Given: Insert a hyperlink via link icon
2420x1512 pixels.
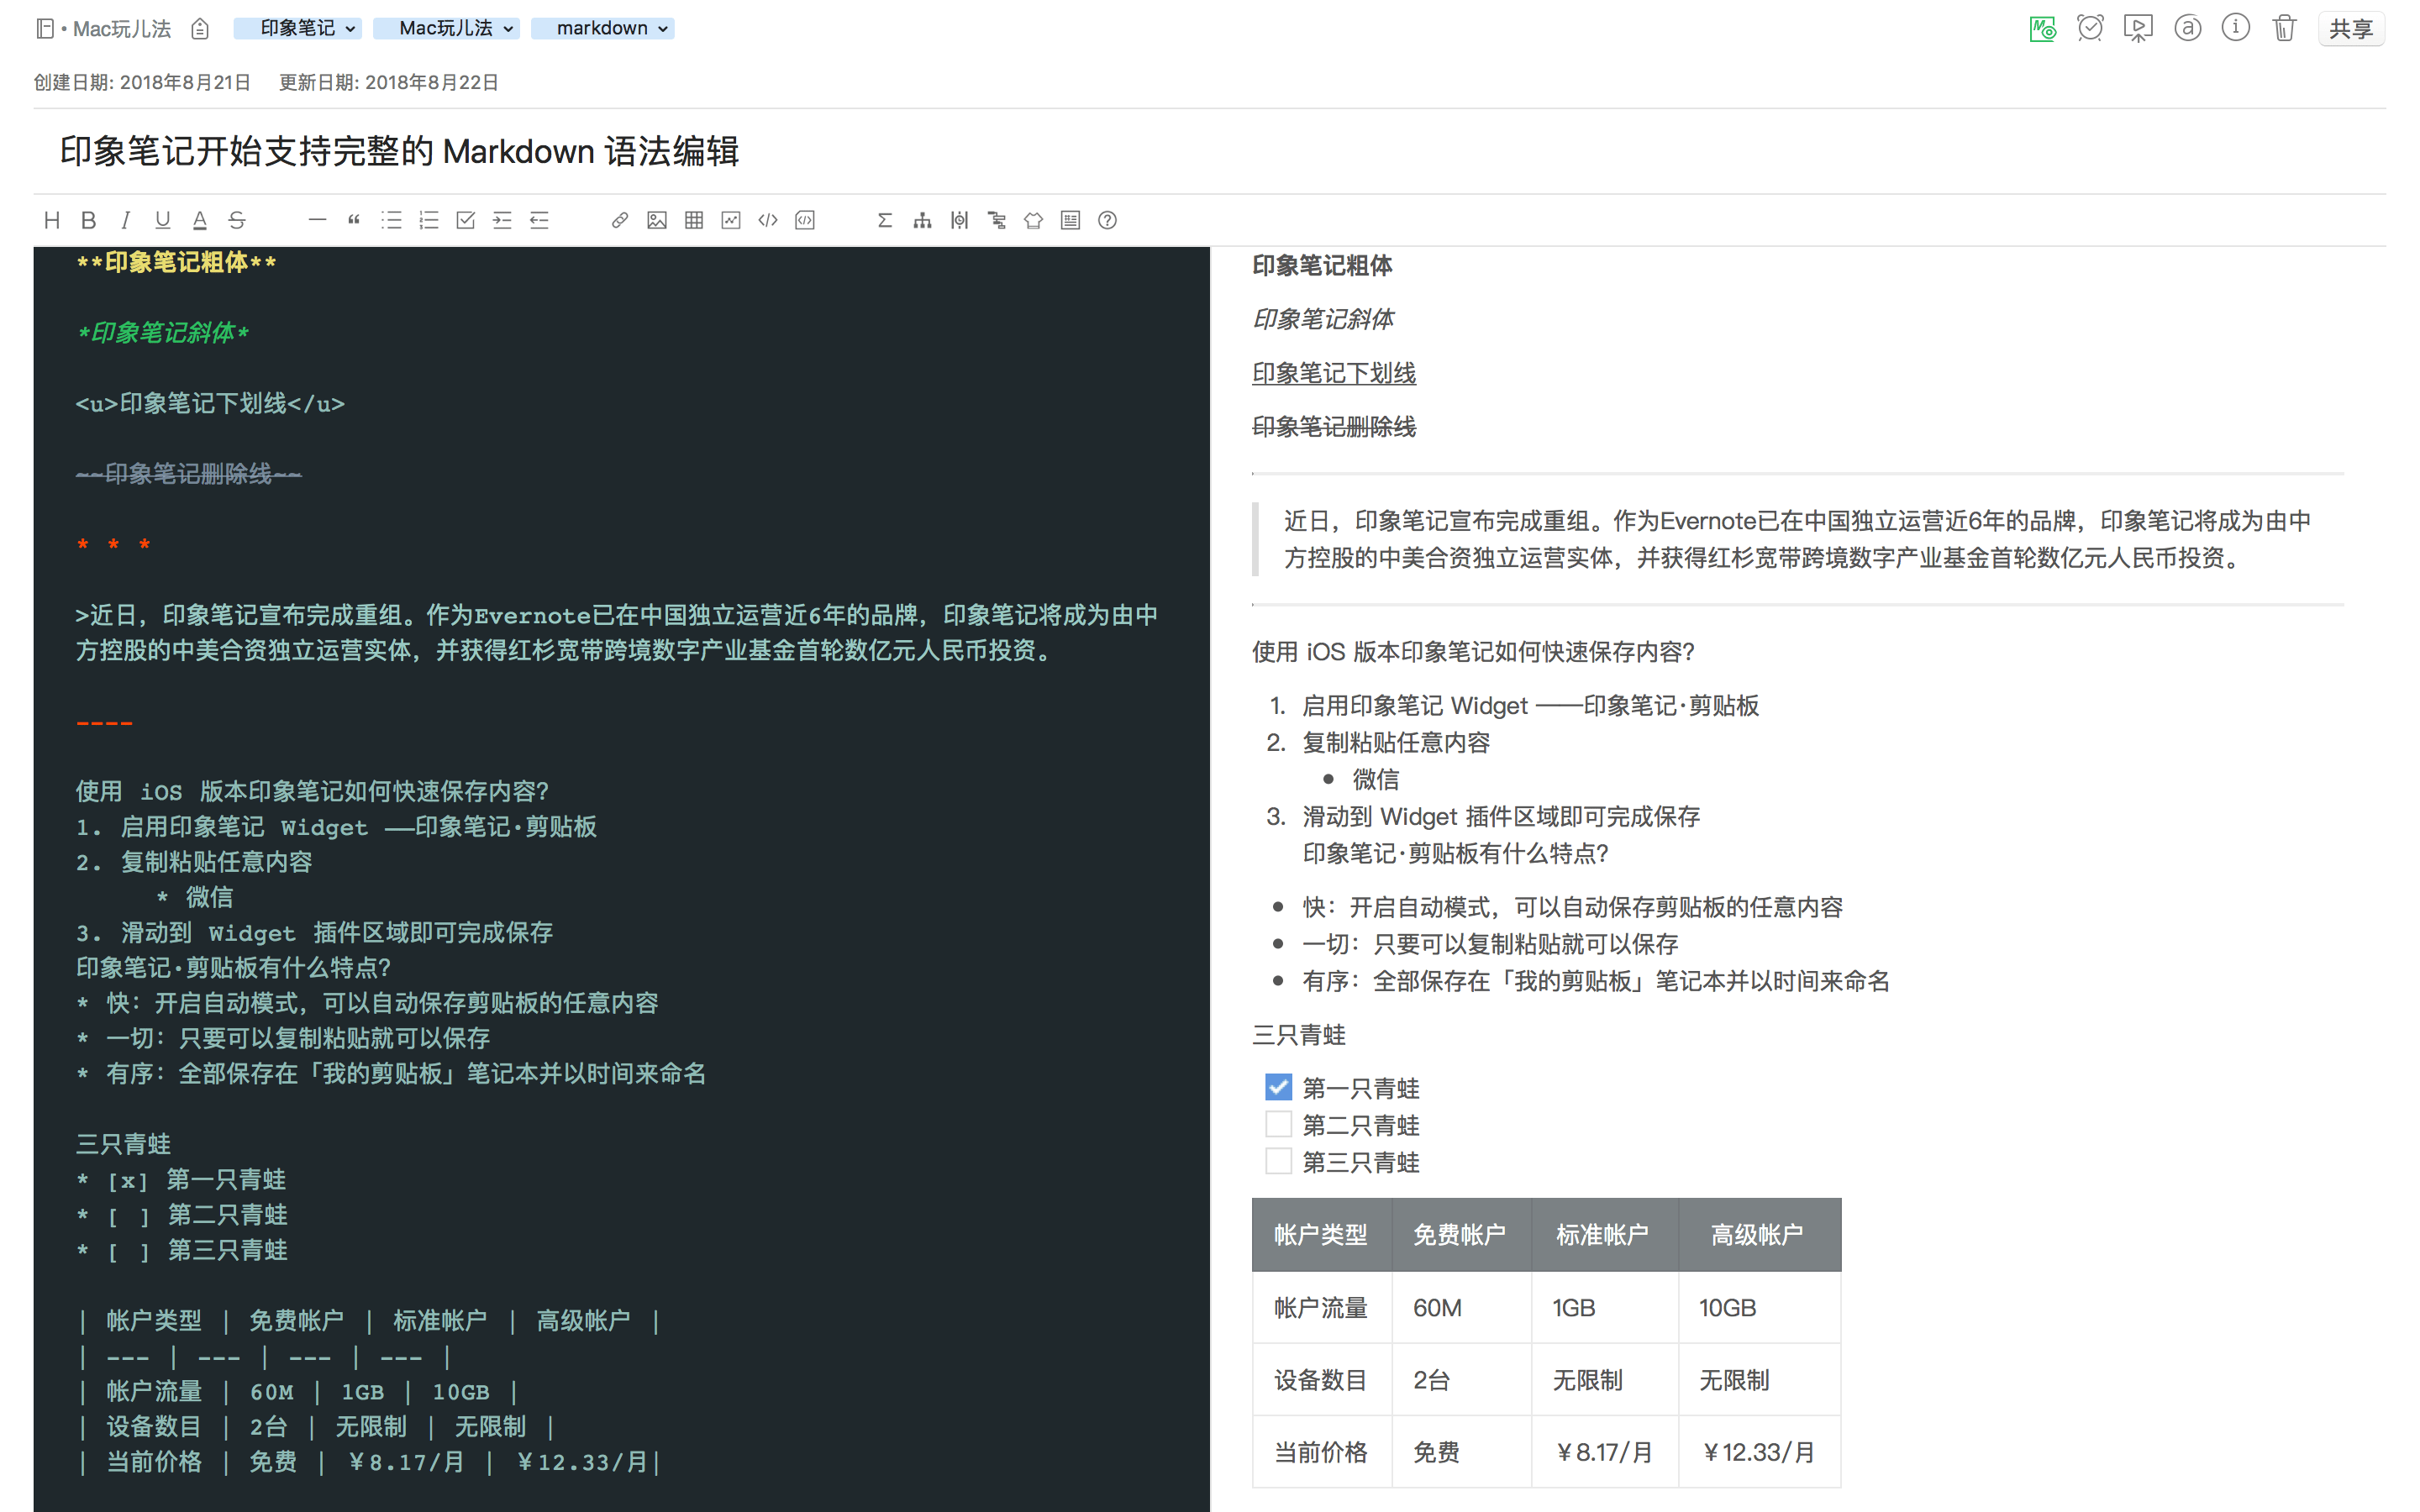Looking at the screenshot, I should (620, 220).
